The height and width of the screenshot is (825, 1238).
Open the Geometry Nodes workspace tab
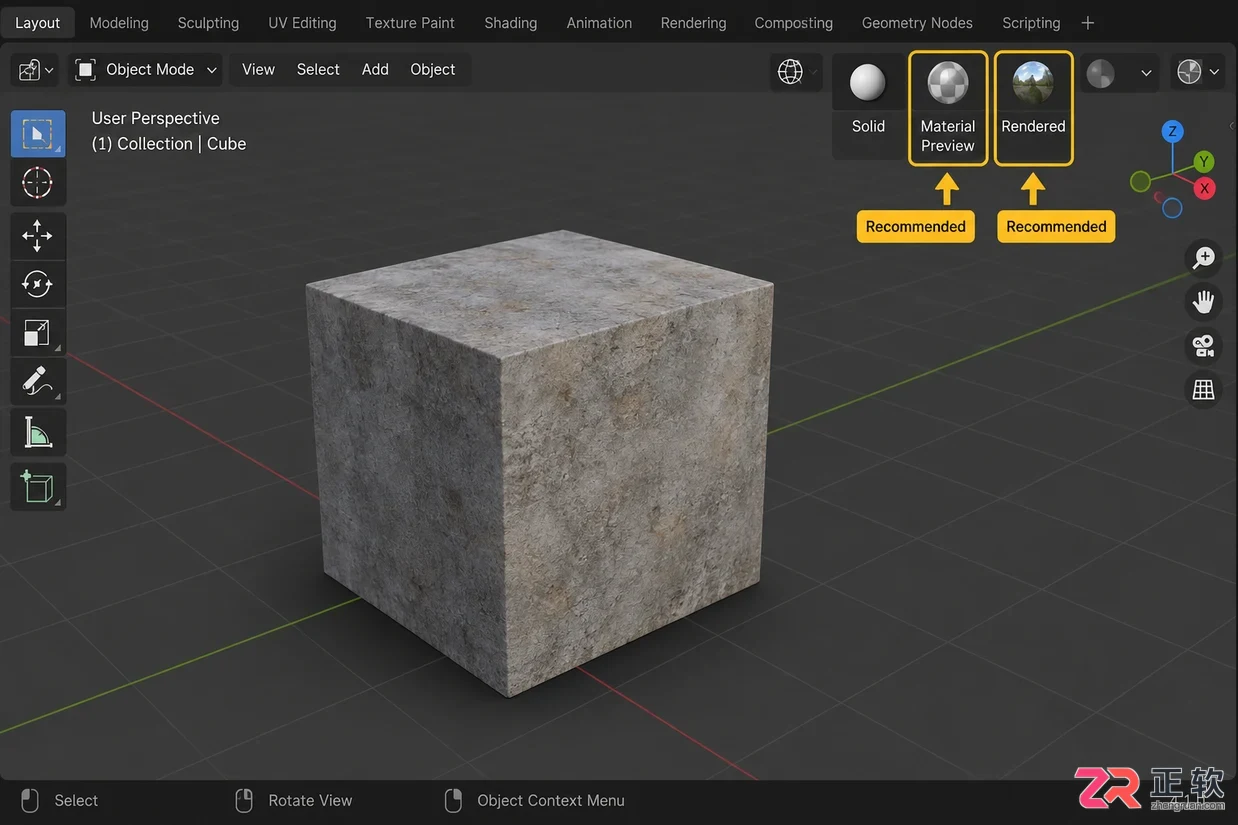pos(917,22)
